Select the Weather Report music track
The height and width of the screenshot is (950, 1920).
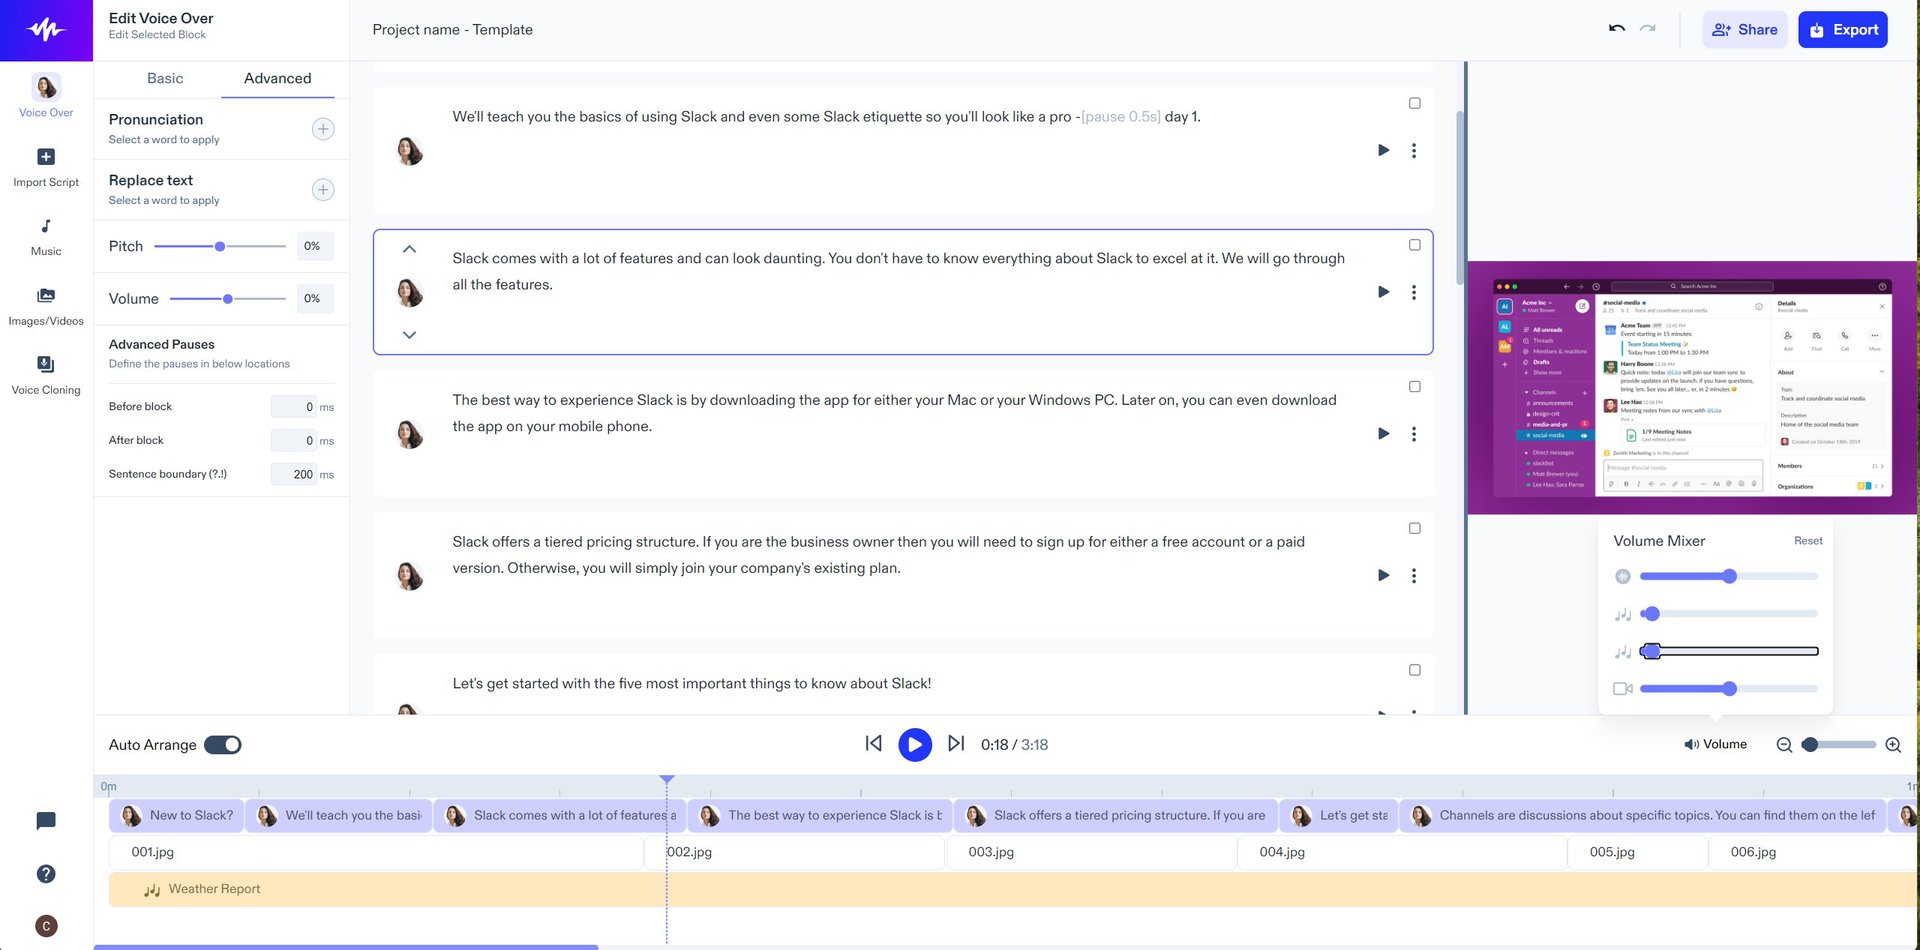(1012, 889)
